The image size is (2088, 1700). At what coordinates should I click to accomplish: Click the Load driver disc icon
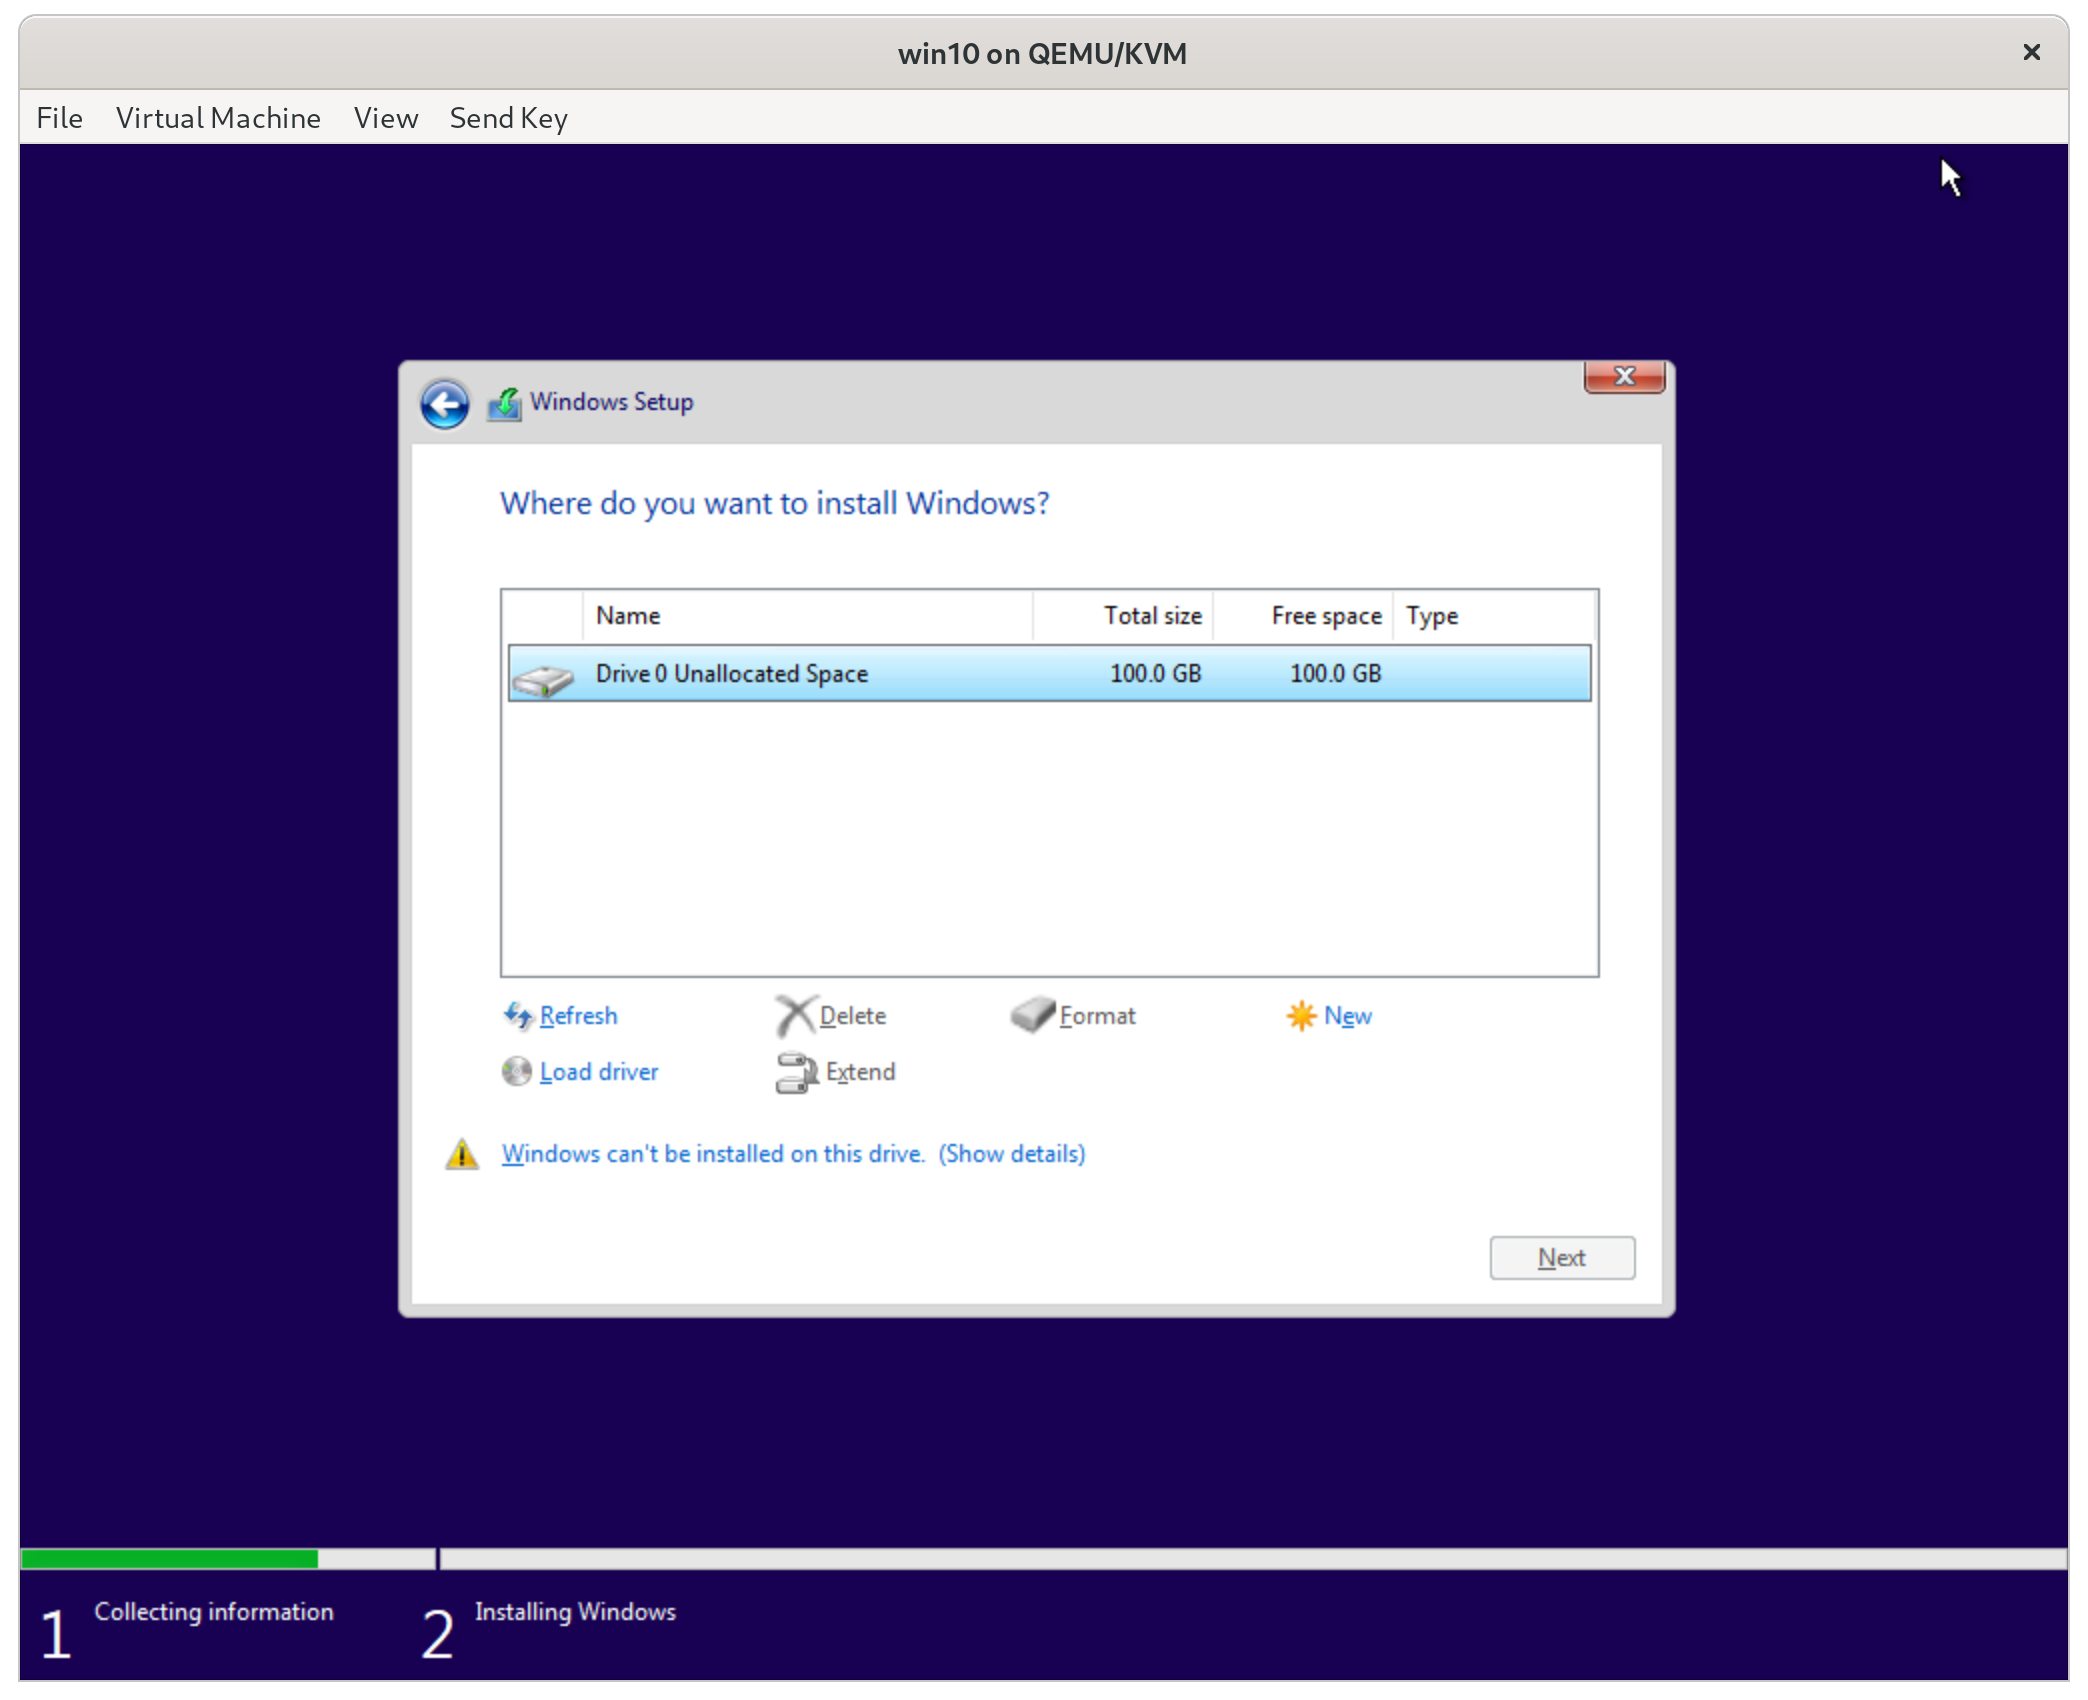(x=516, y=1071)
